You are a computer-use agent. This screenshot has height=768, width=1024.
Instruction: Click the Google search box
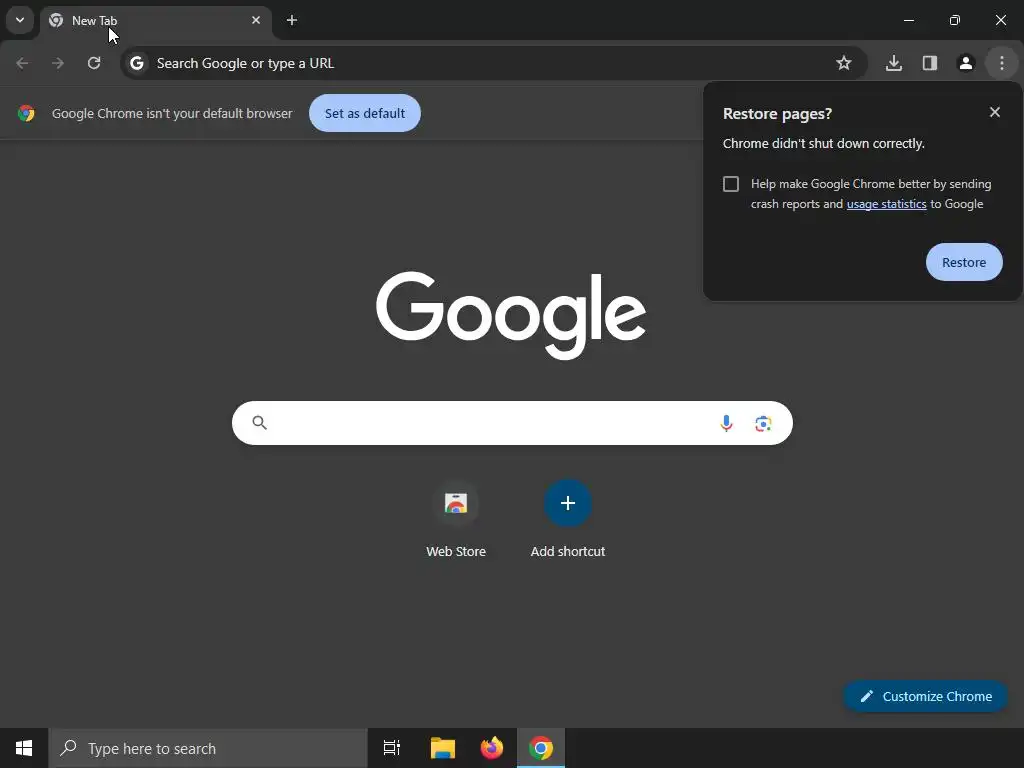click(x=512, y=423)
